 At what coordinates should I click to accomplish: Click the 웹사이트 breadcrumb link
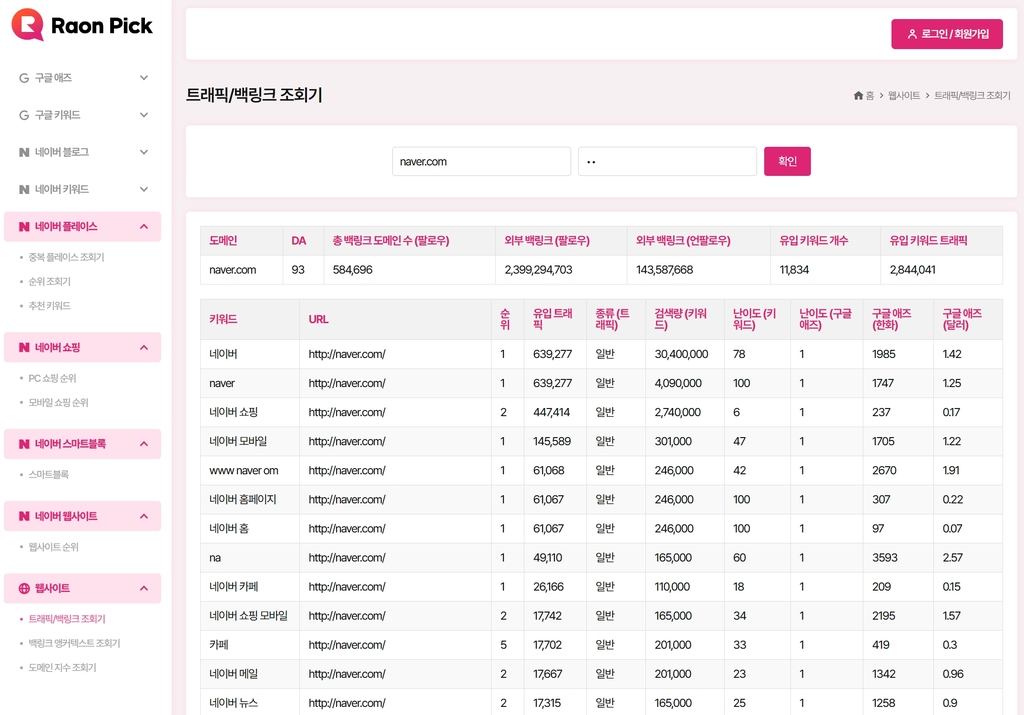click(904, 95)
